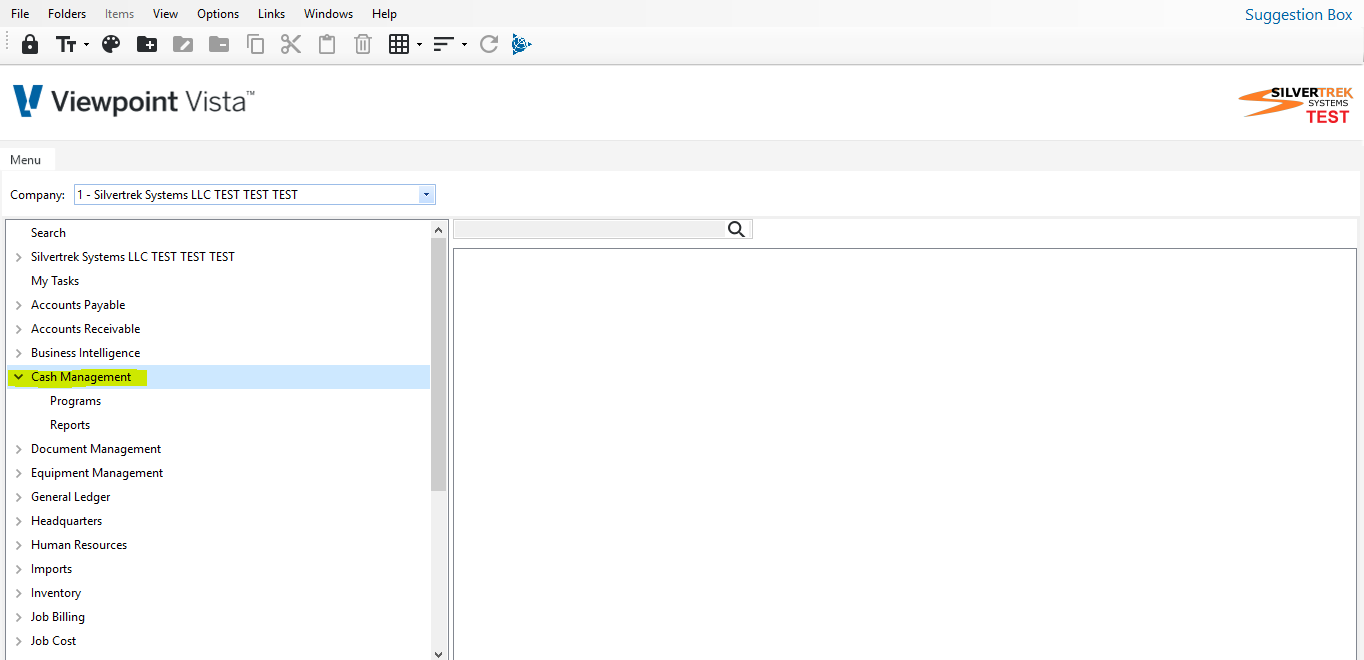
Task: Select the Headquarters tree item
Action: click(x=66, y=521)
